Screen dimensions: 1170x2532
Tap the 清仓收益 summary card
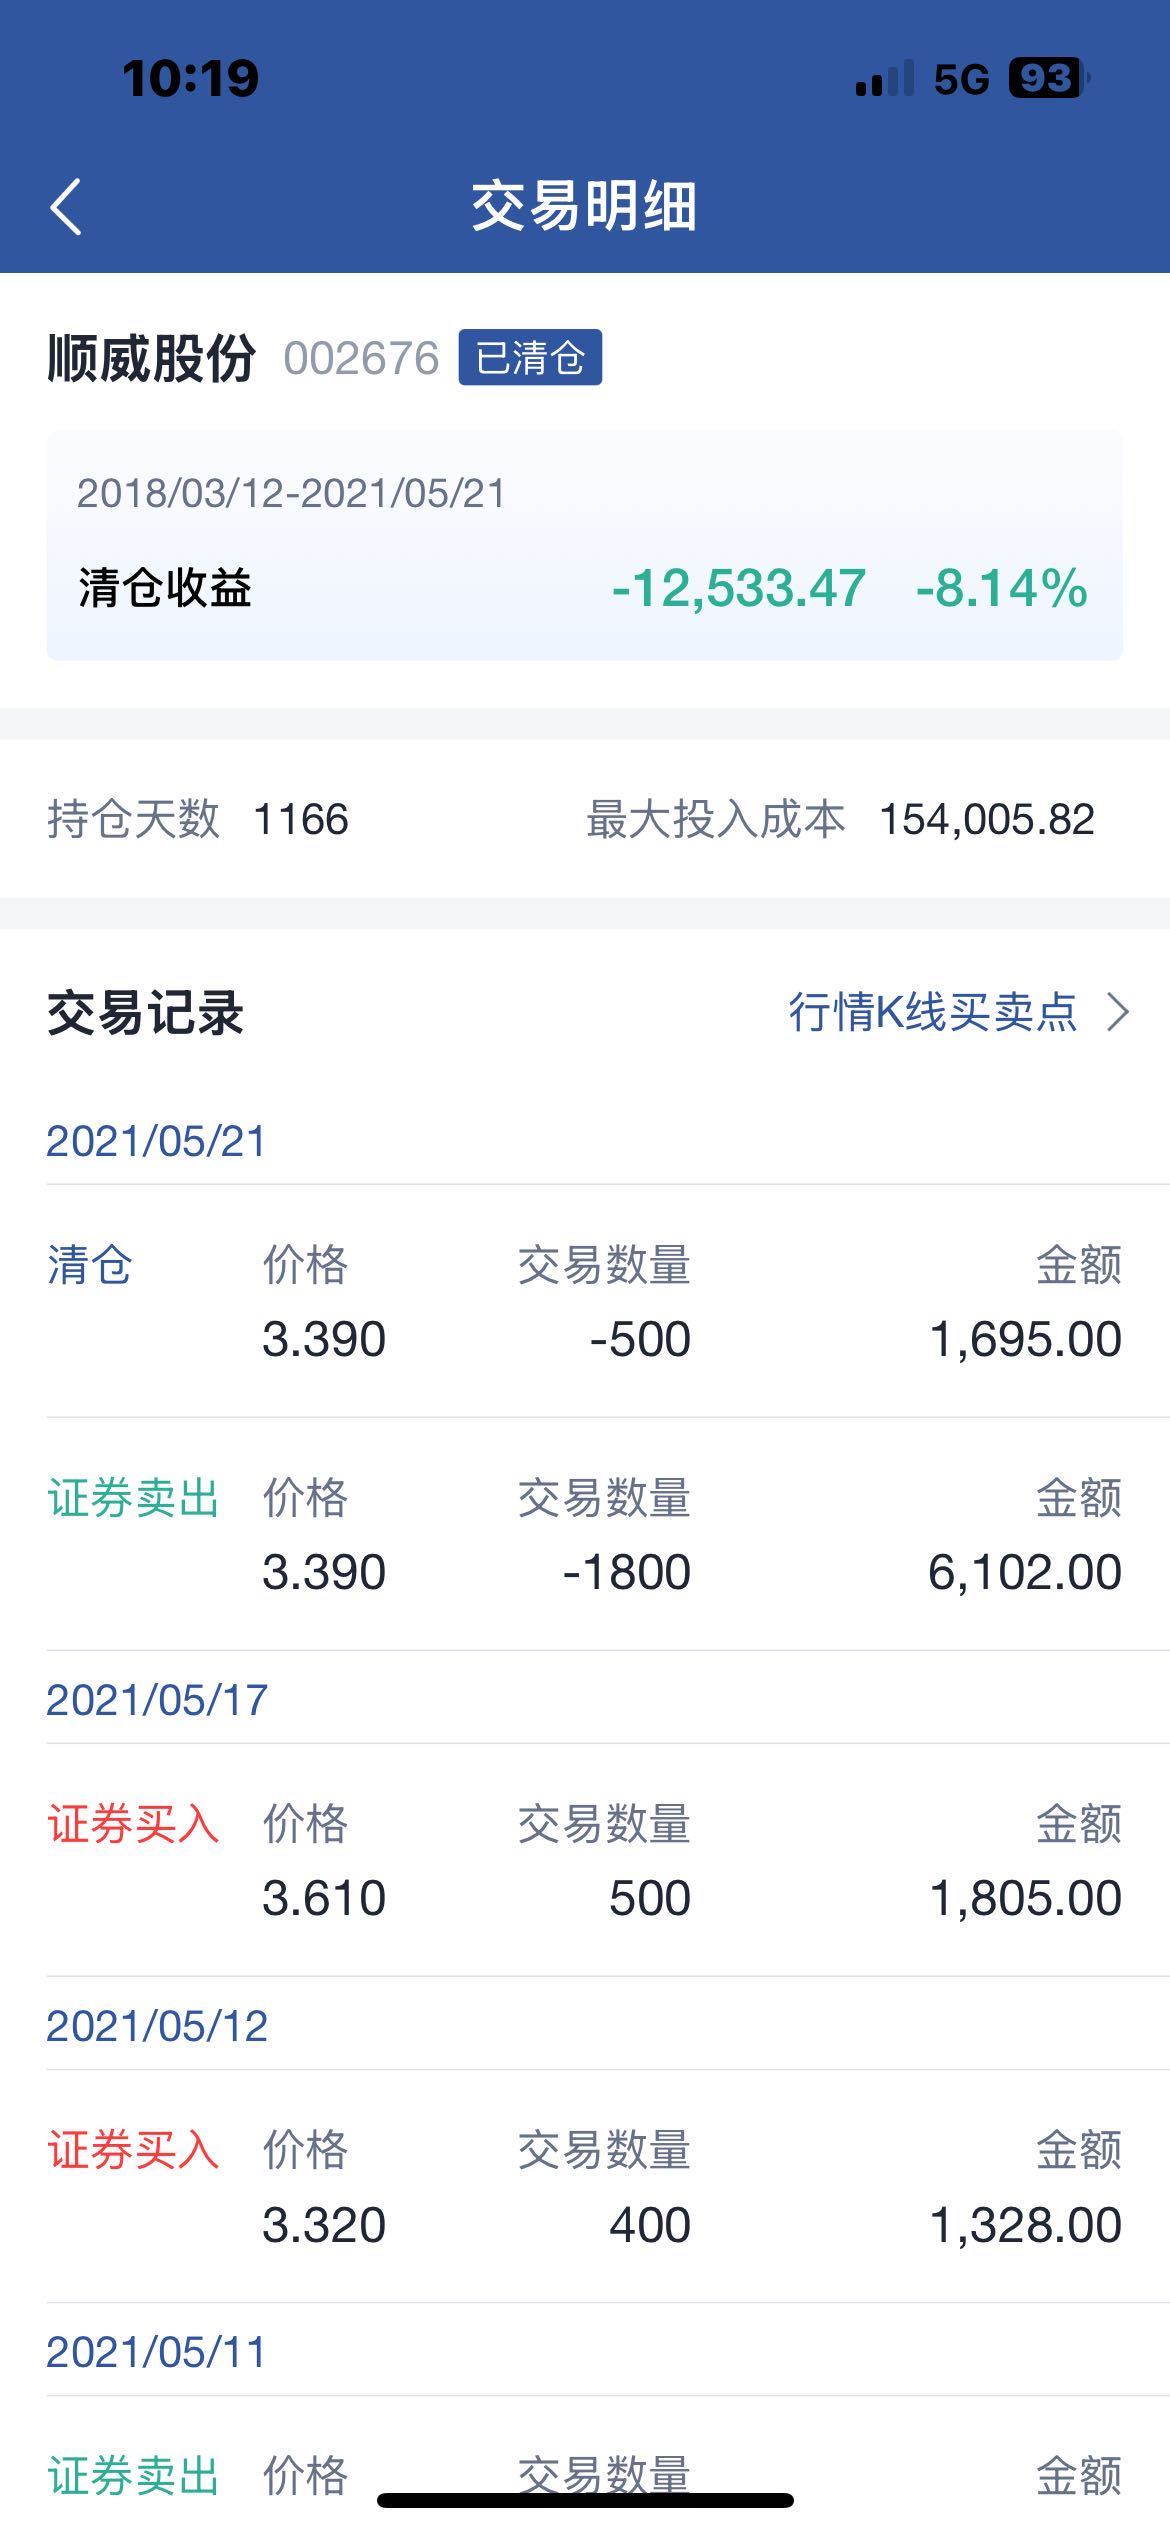coord(584,545)
